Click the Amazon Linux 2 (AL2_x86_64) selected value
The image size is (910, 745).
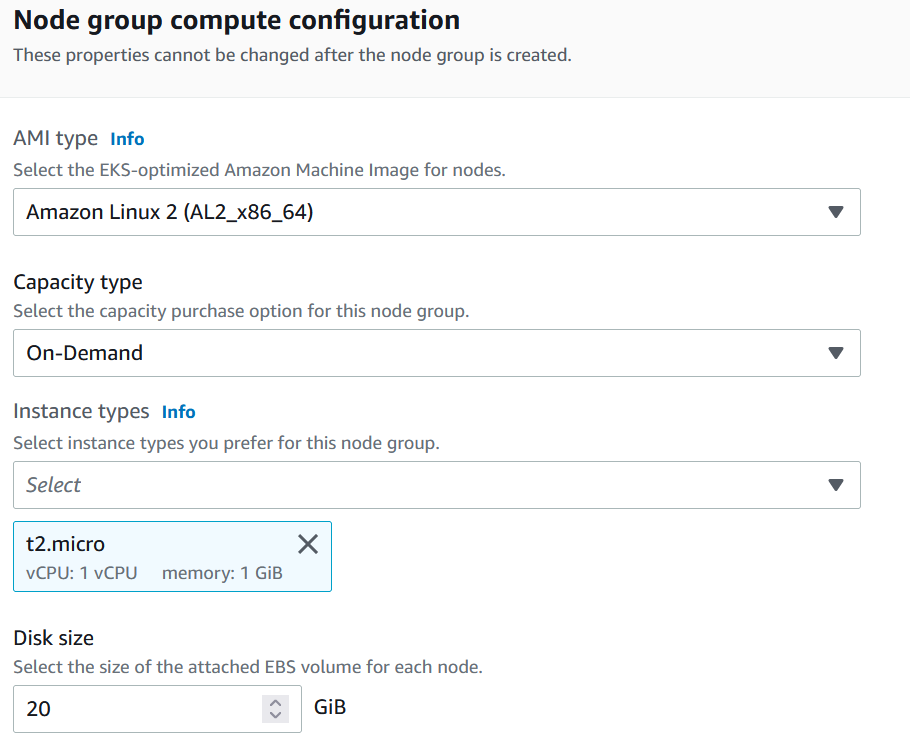(x=169, y=212)
